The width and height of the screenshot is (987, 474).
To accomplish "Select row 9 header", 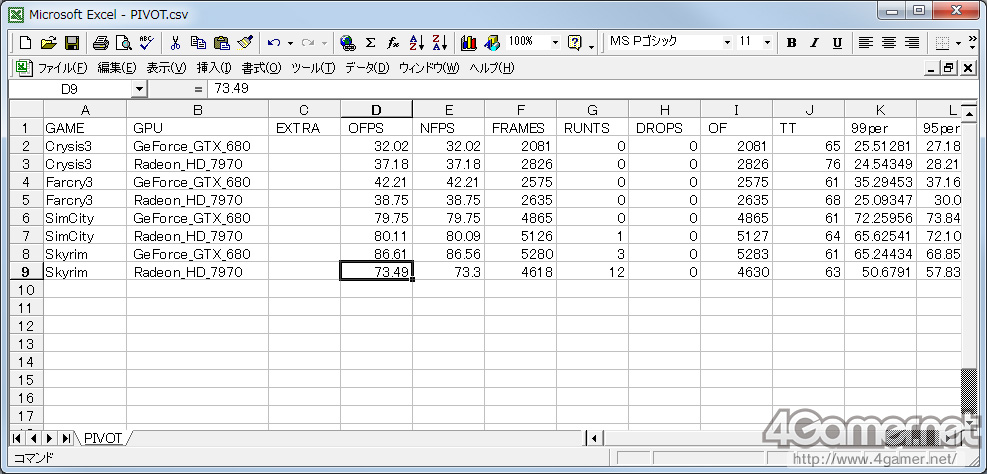I will [x=26, y=273].
